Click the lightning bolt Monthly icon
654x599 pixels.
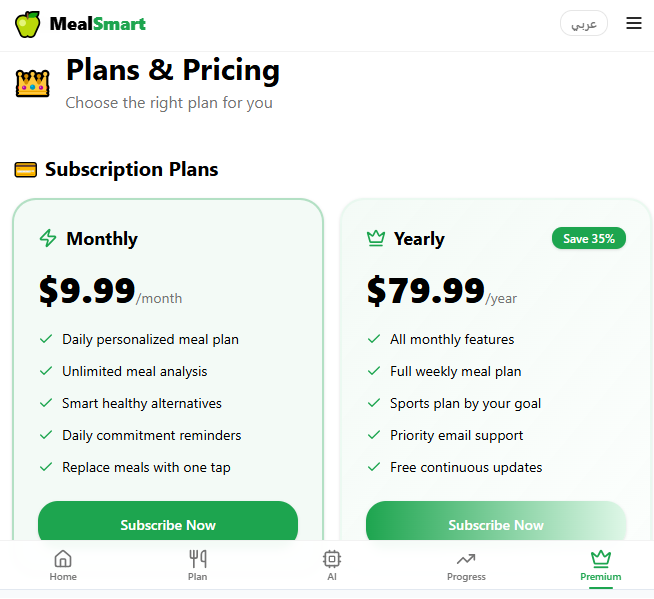click(x=48, y=238)
